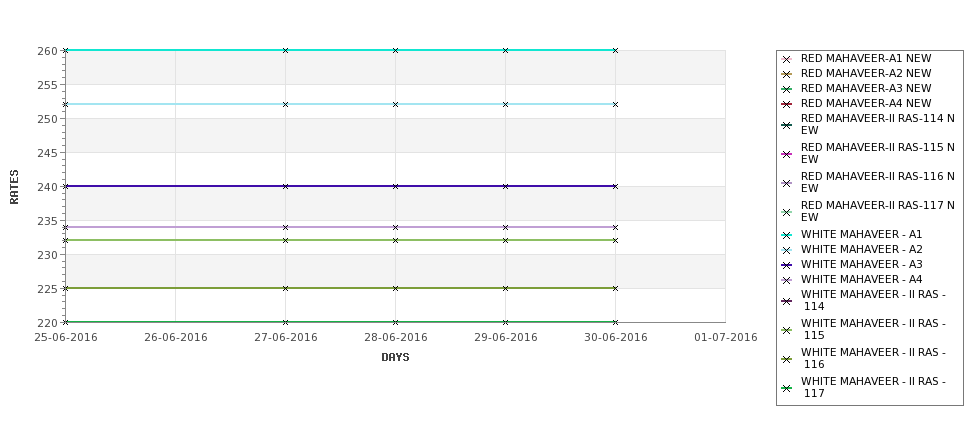Click the 225 data point on 27-06-2016
This screenshot has height=429, width=975.
tap(285, 288)
